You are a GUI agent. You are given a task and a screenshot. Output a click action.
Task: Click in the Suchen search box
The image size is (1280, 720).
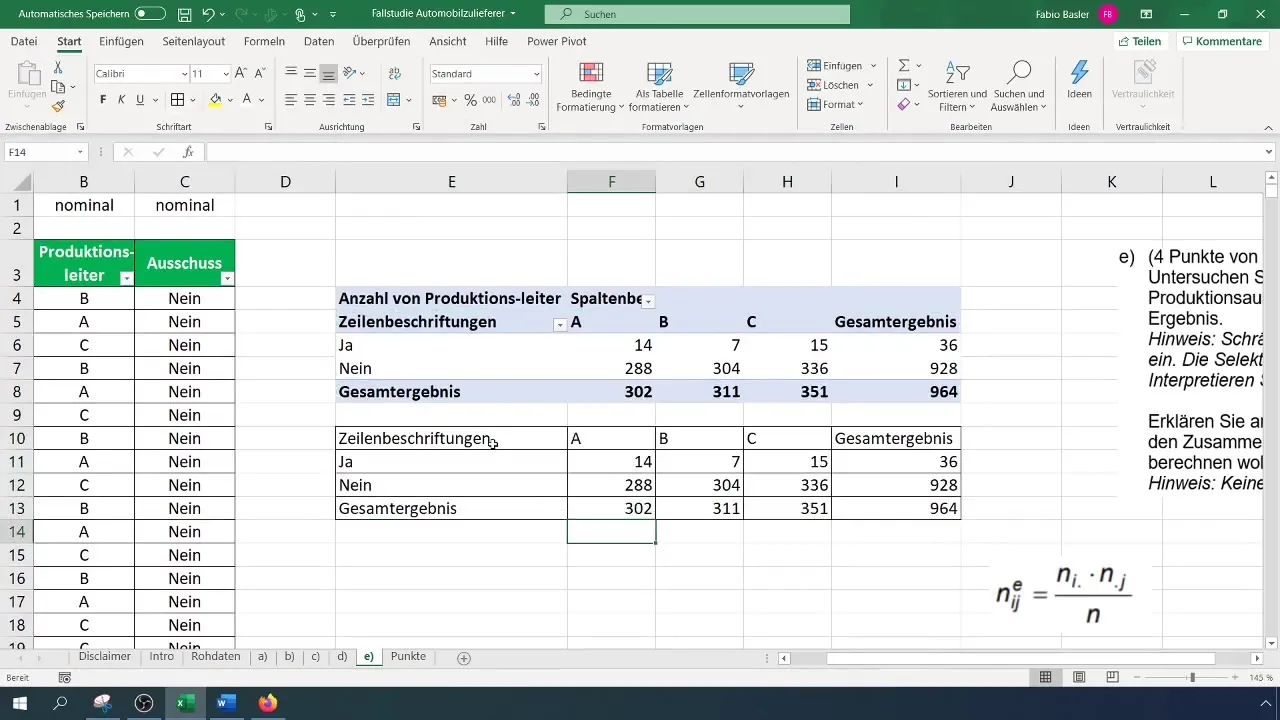tap(697, 14)
